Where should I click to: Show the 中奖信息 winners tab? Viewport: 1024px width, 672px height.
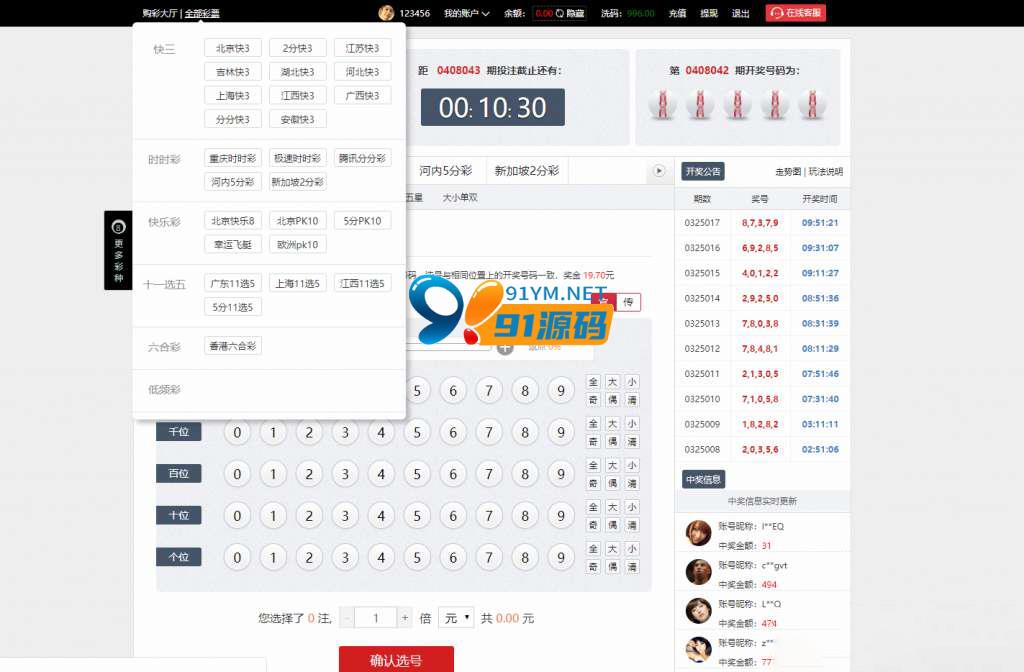(x=703, y=479)
